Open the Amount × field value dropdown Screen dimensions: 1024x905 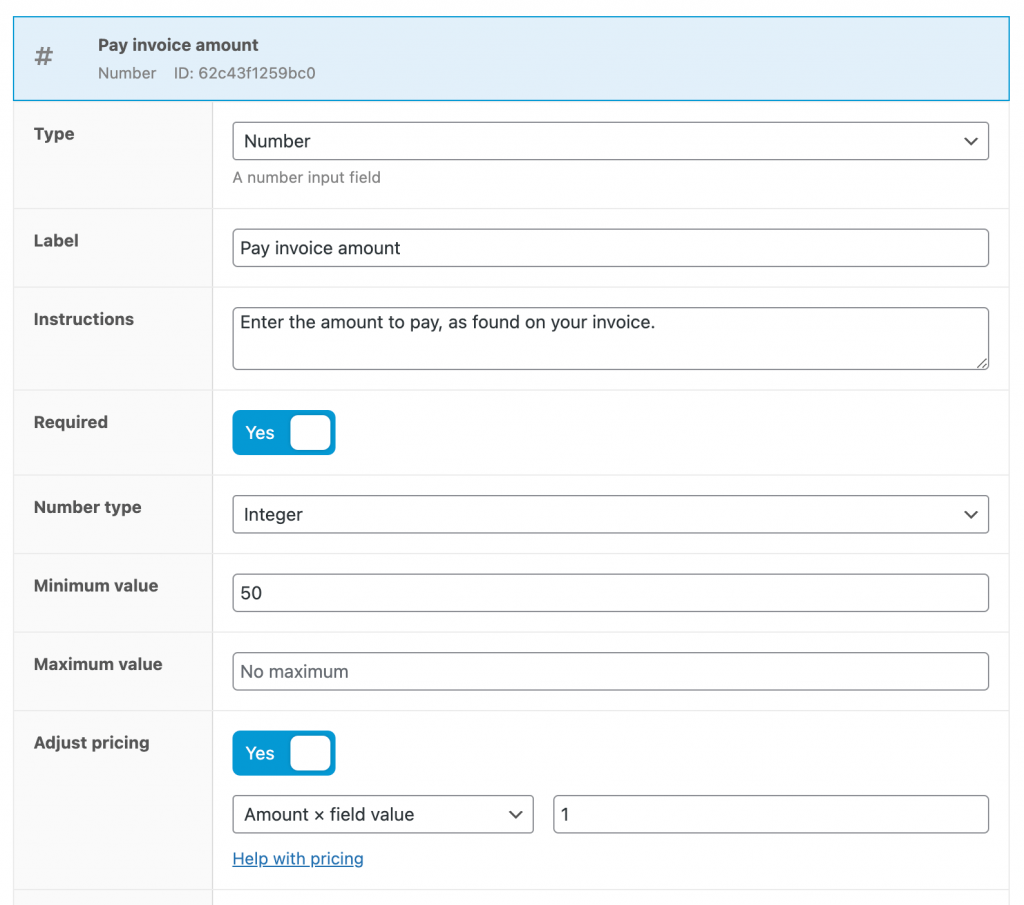click(x=383, y=814)
